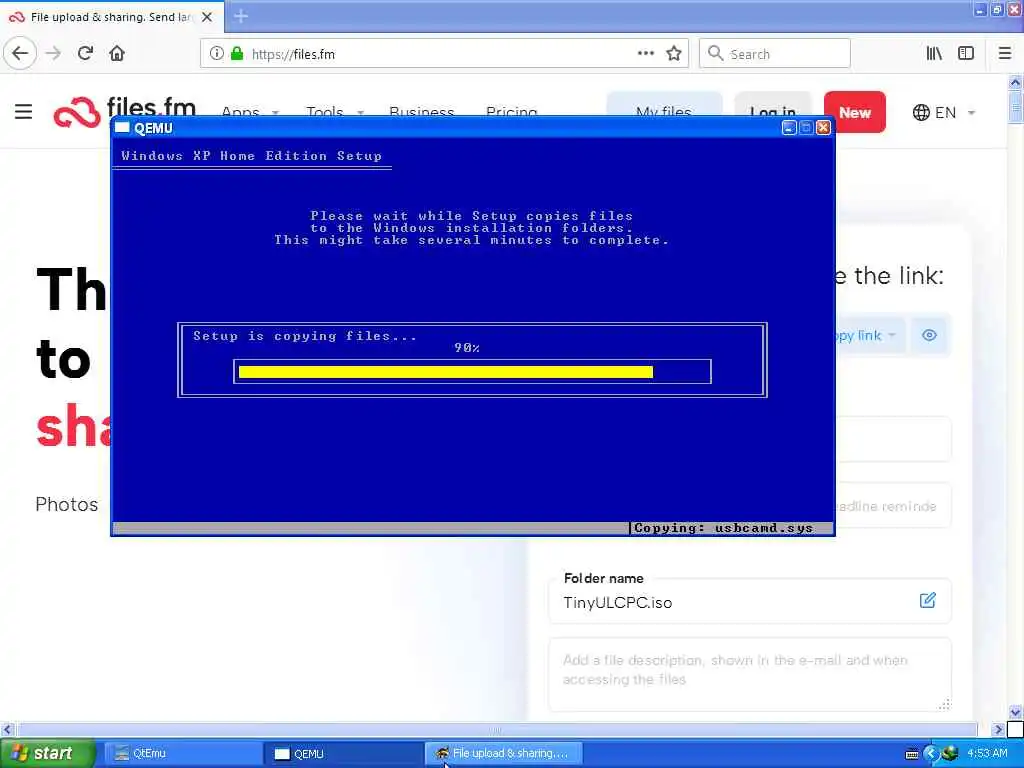Click the description area resize handle

(x=944, y=704)
